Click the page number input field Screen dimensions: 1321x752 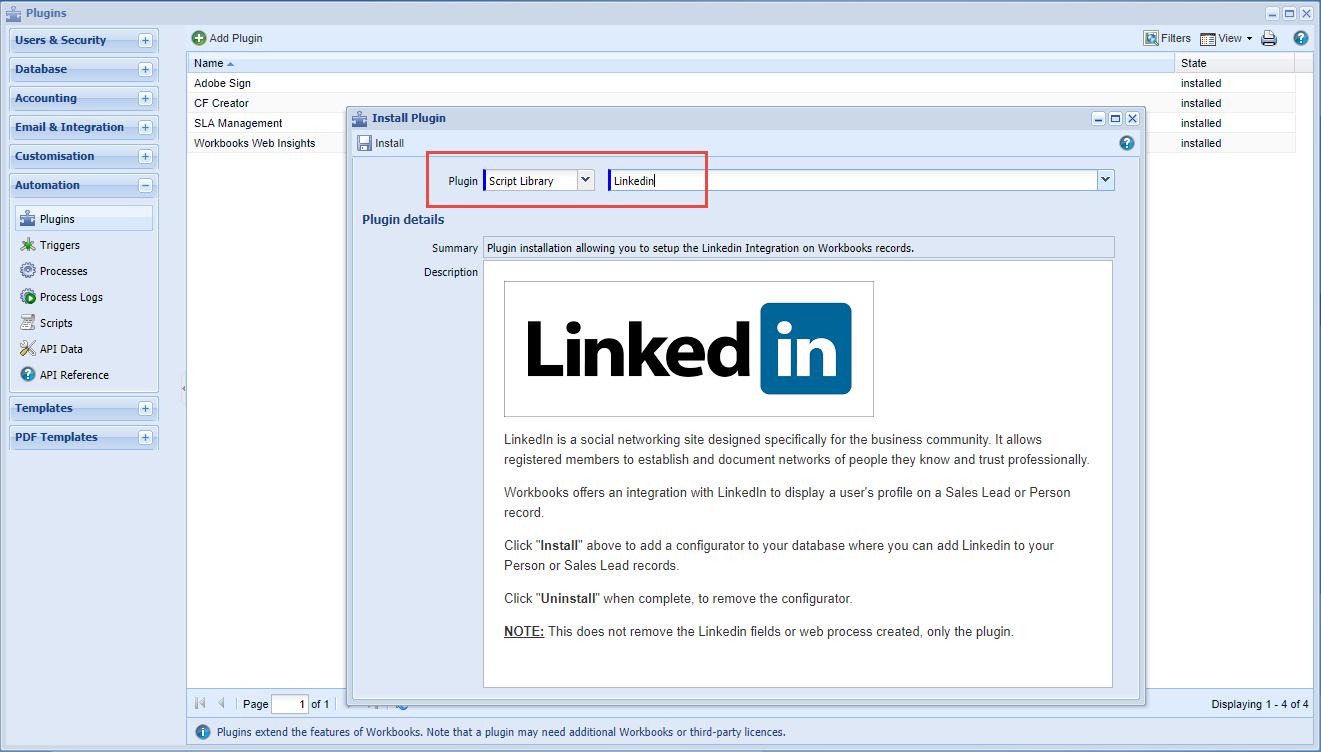[x=290, y=704]
